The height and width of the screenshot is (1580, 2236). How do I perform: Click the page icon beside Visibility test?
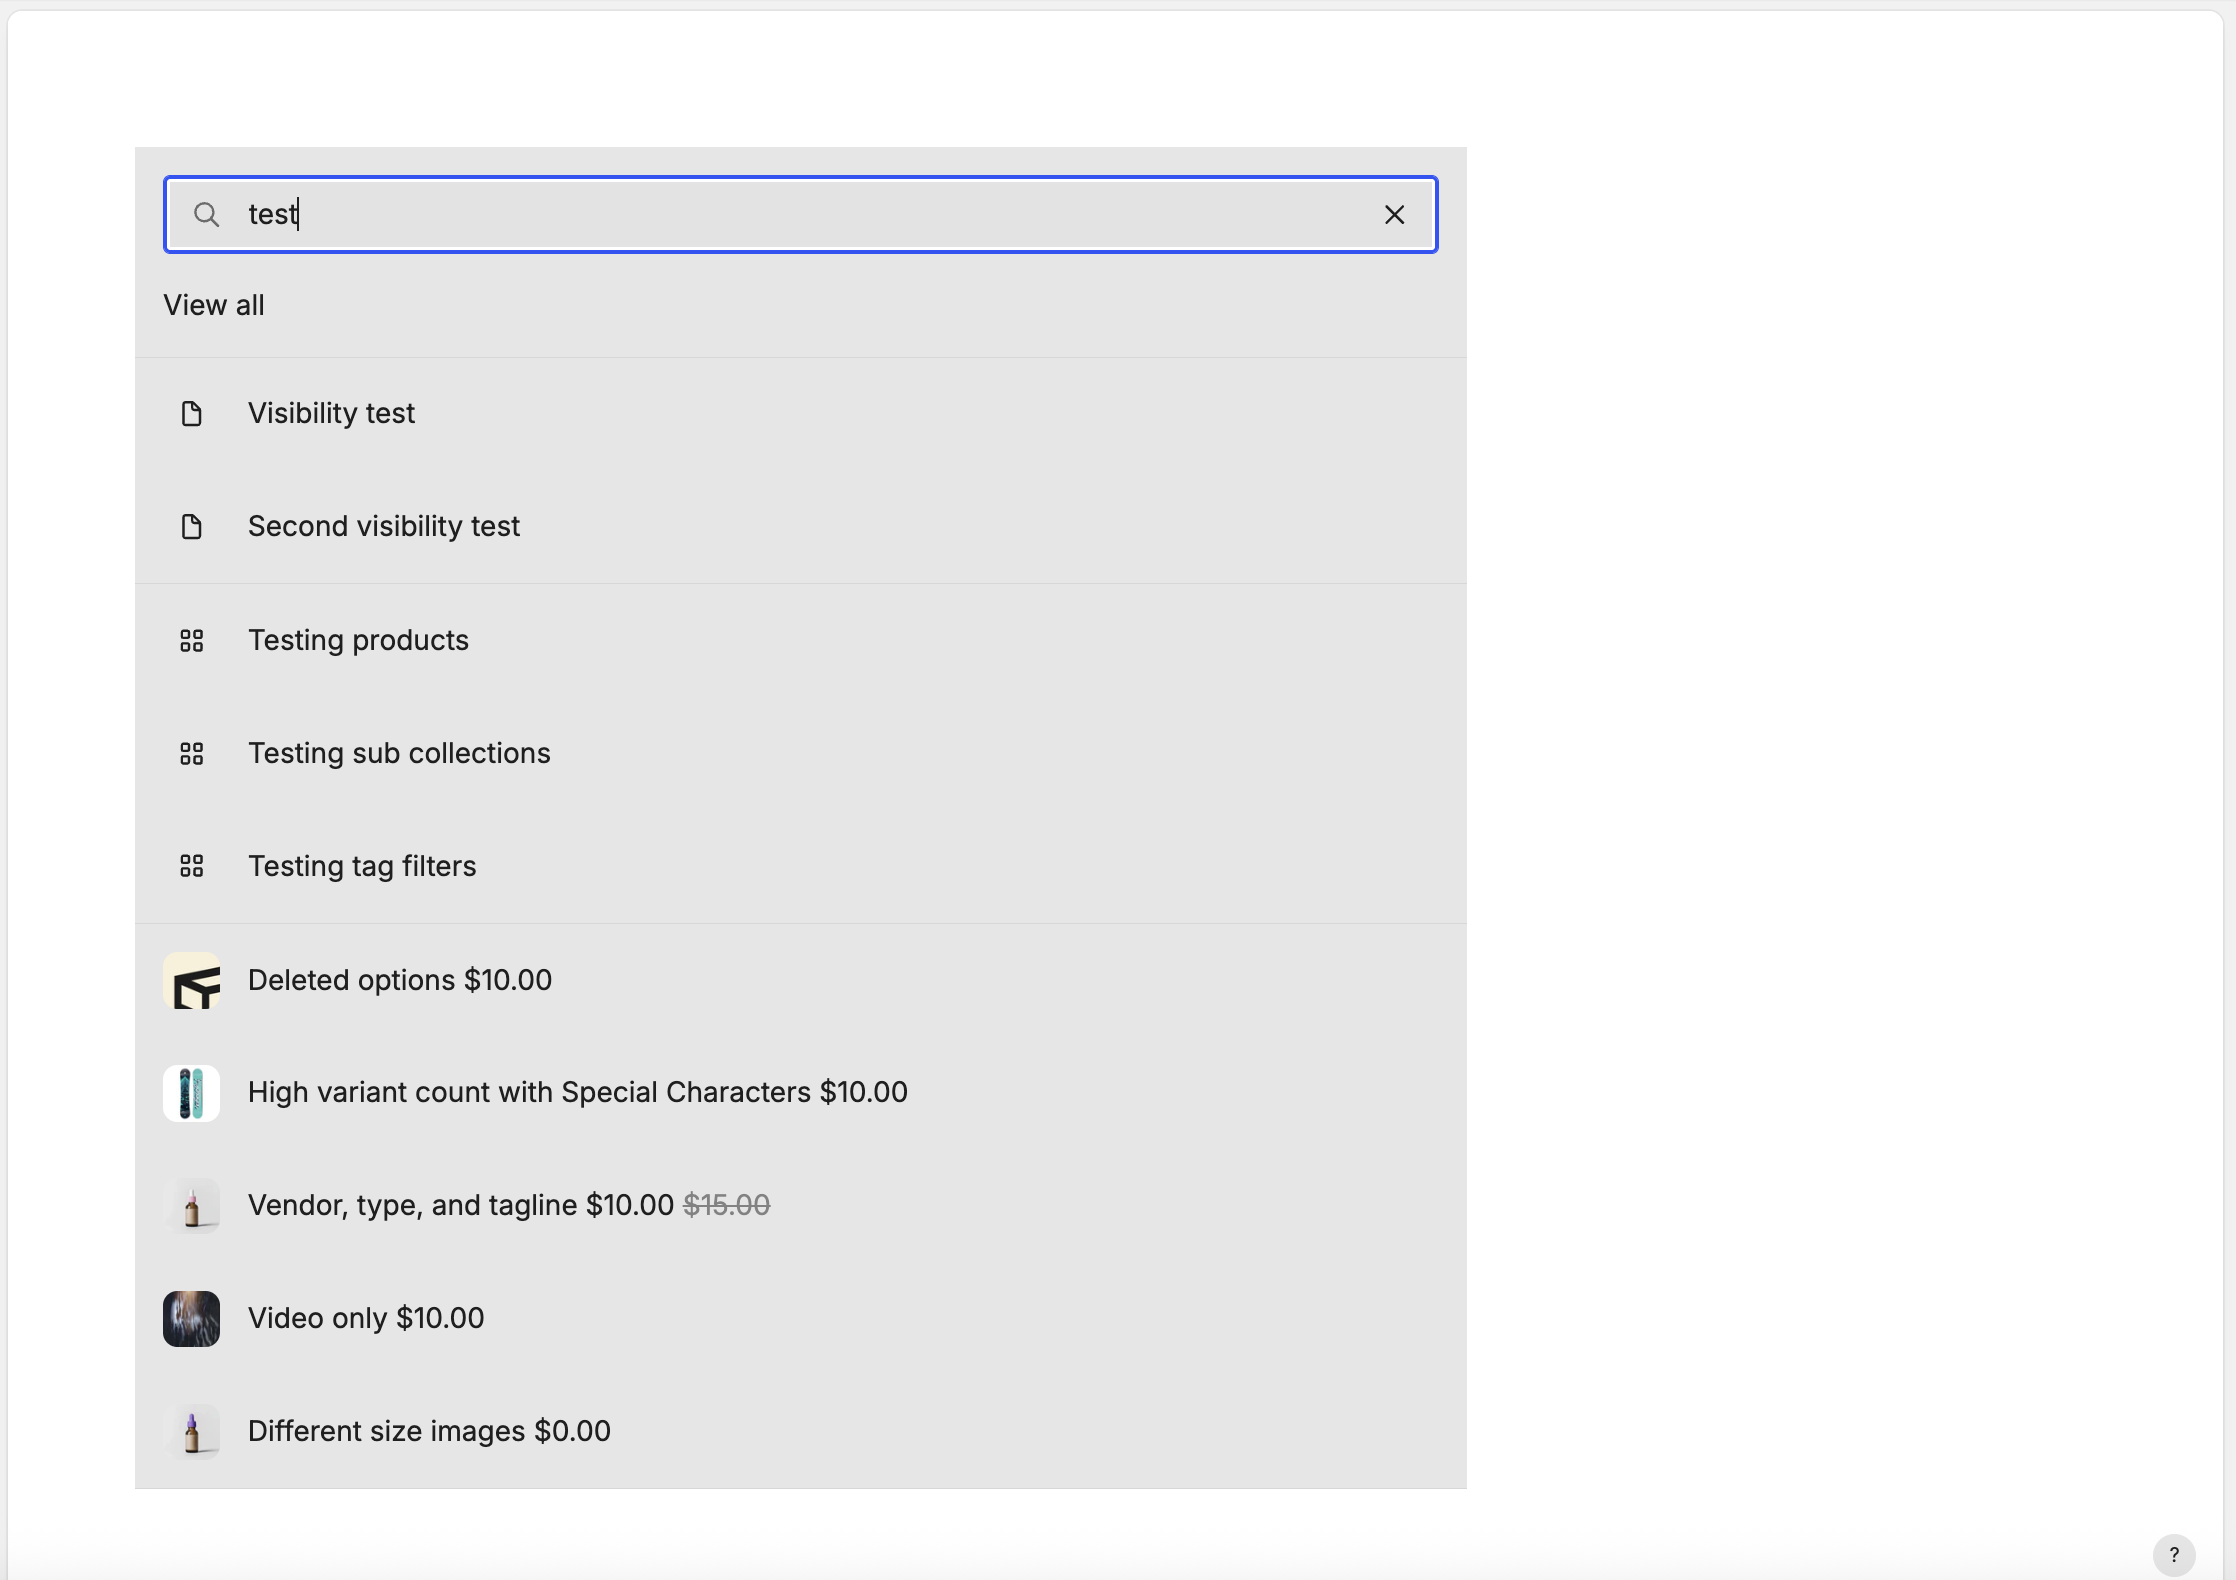[191, 413]
